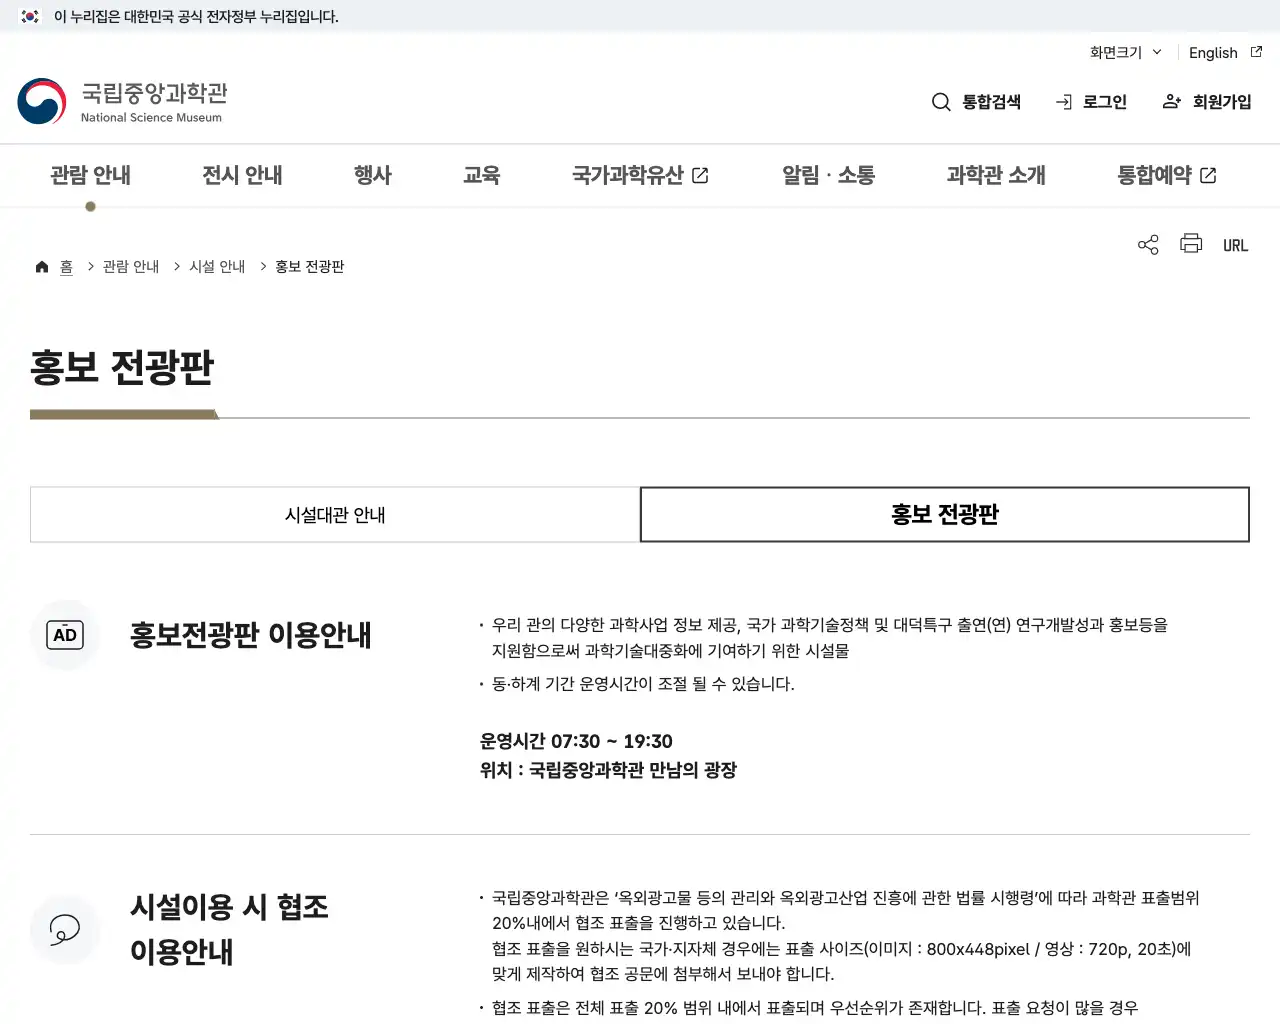Switch to the 시설대관 안내 tab
Image resolution: width=1280 pixels, height=1024 pixels.
click(334, 514)
